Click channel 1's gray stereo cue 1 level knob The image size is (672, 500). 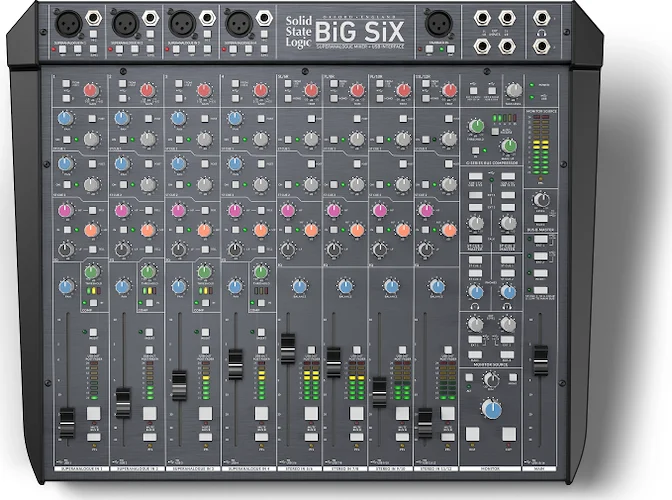pos(91,139)
